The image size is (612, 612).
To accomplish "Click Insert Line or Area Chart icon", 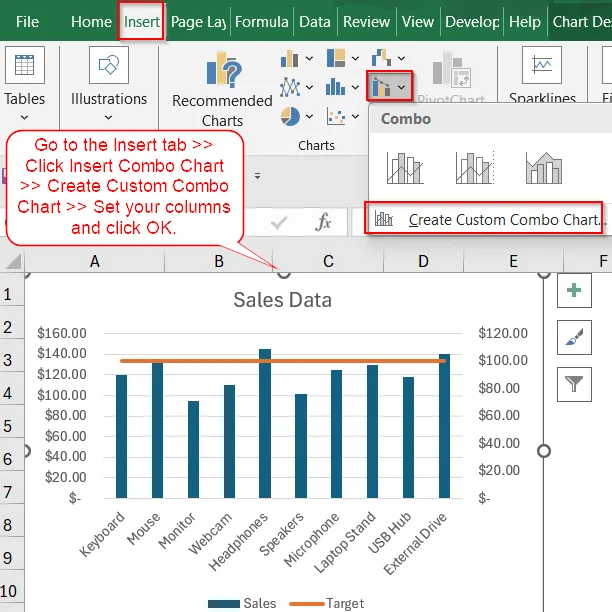I will (290, 87).
